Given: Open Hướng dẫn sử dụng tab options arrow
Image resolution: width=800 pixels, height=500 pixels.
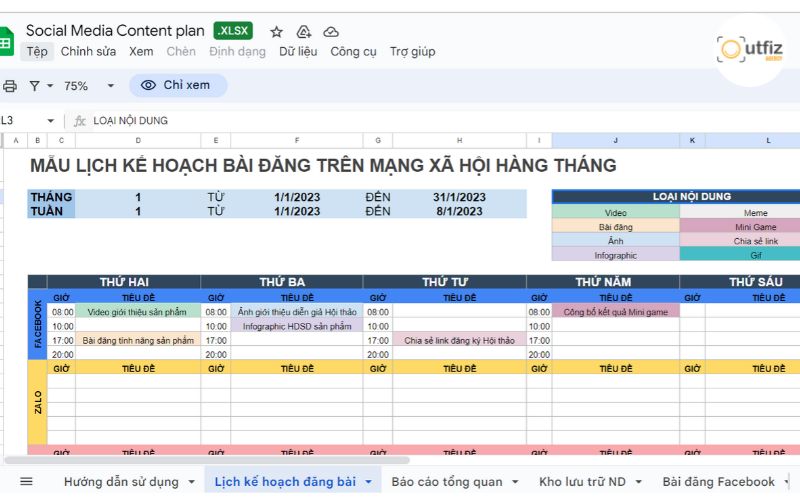Looking at the screenshot, I should pyautogui.click(x=191, y=482).
